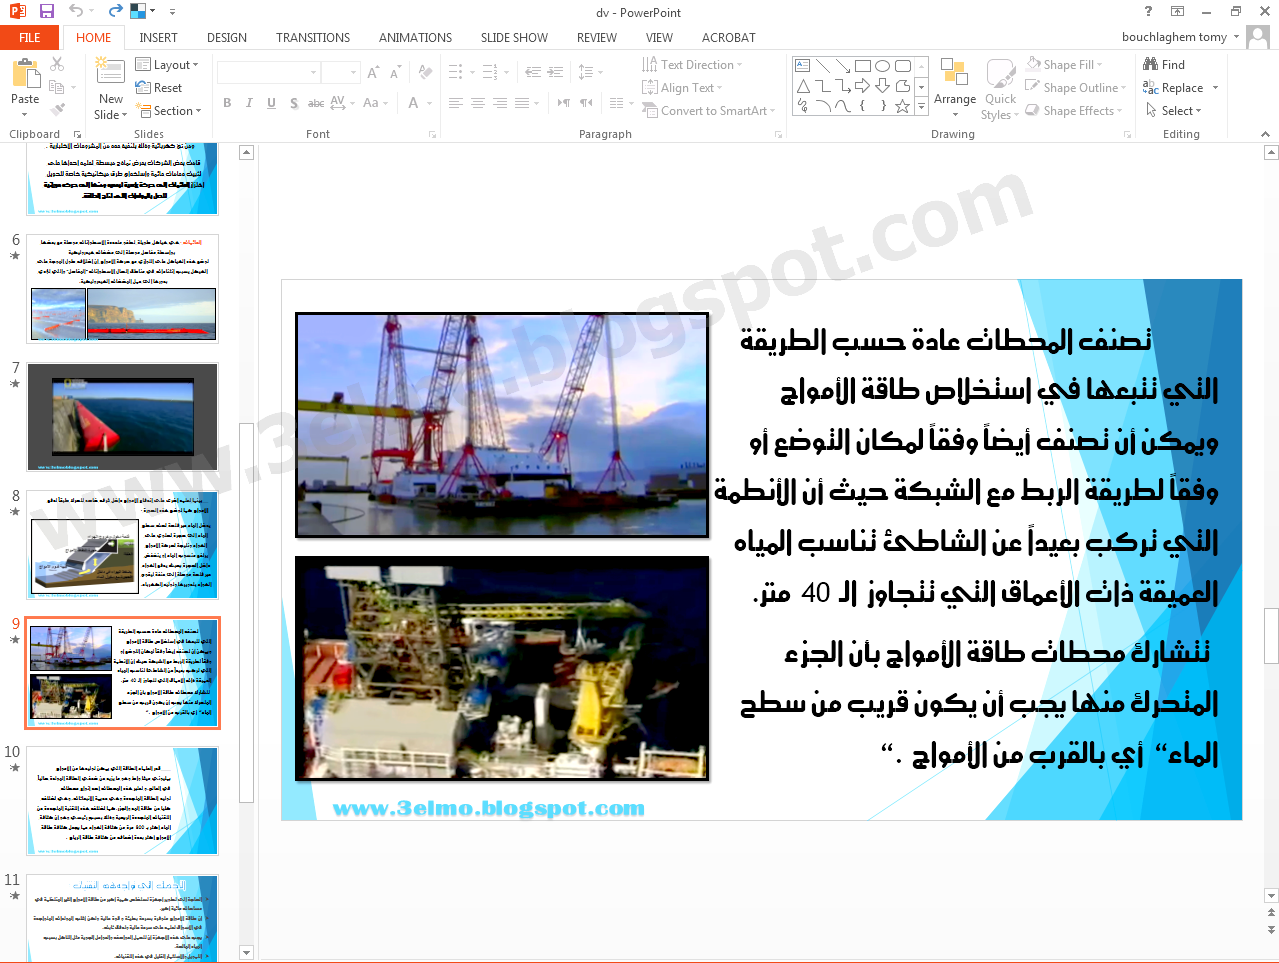Click the Undo arrow in the quick access toolbar

pyautogui.click(x=76, y=11)
